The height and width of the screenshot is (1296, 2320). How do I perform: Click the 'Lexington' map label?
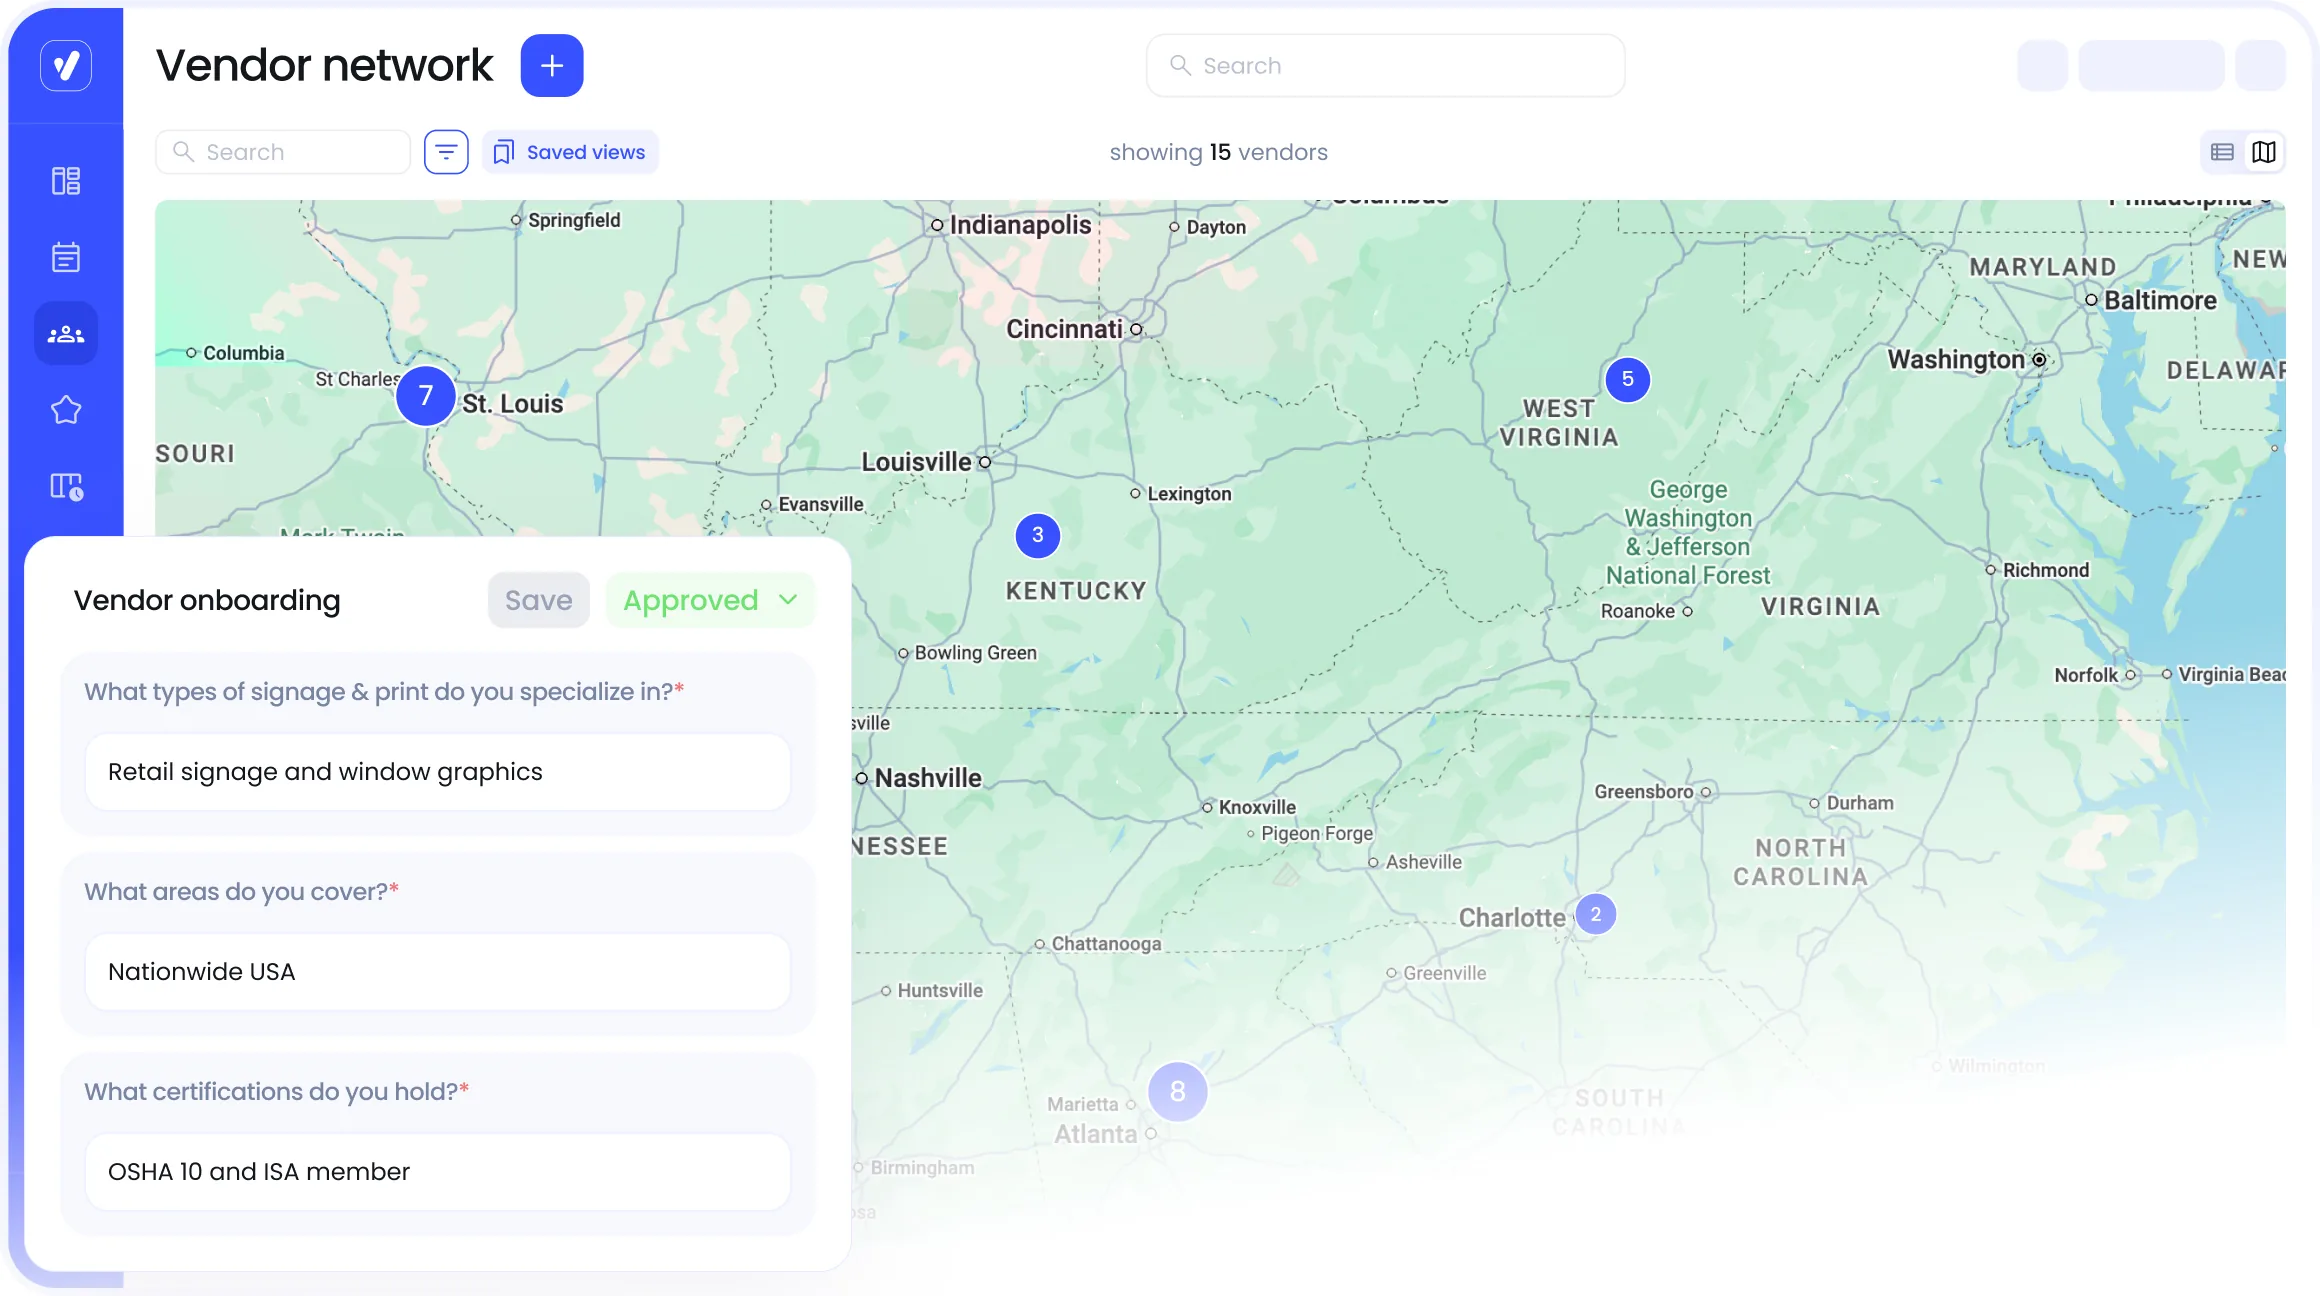point(1189,494)
